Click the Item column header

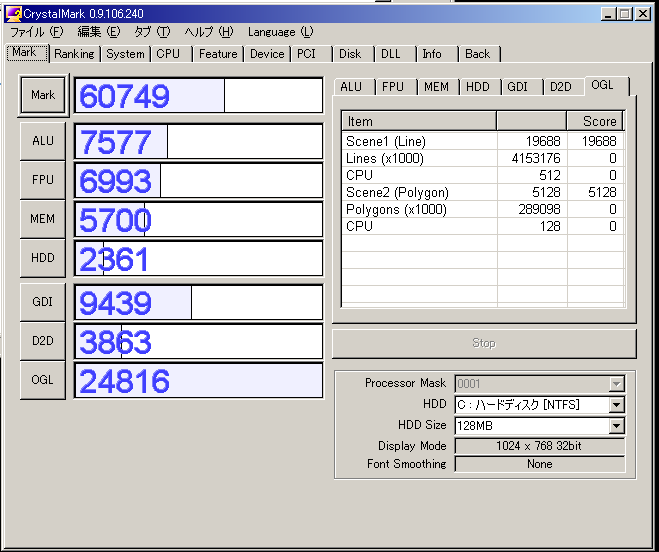(x=419, y=121)
